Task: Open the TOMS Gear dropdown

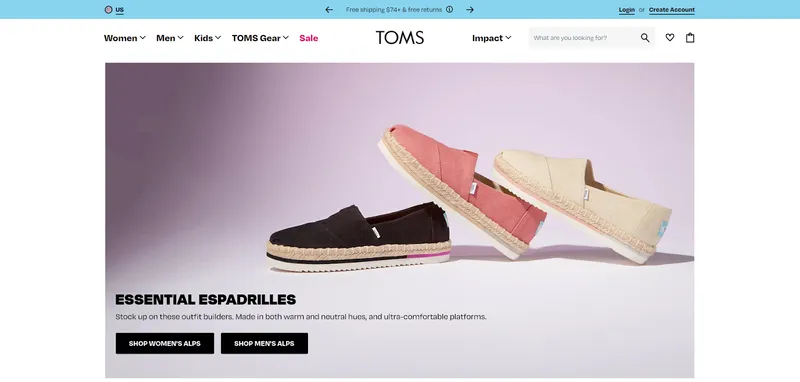Action: point(260,38)
